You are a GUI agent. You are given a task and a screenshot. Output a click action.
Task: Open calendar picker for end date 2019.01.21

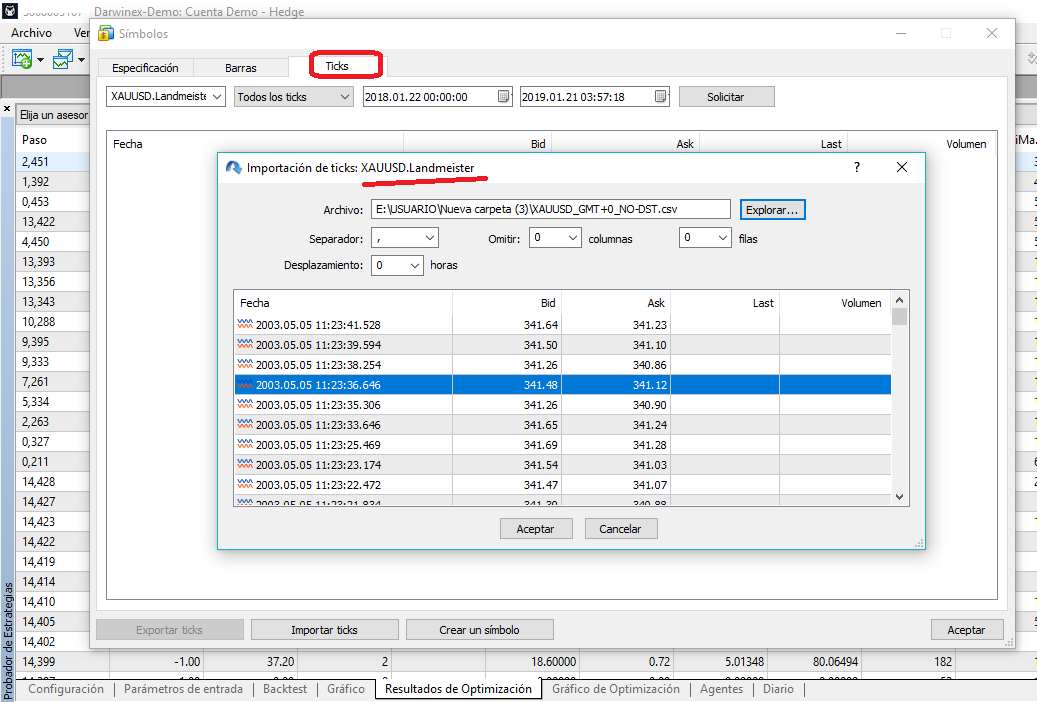point(661,97)
